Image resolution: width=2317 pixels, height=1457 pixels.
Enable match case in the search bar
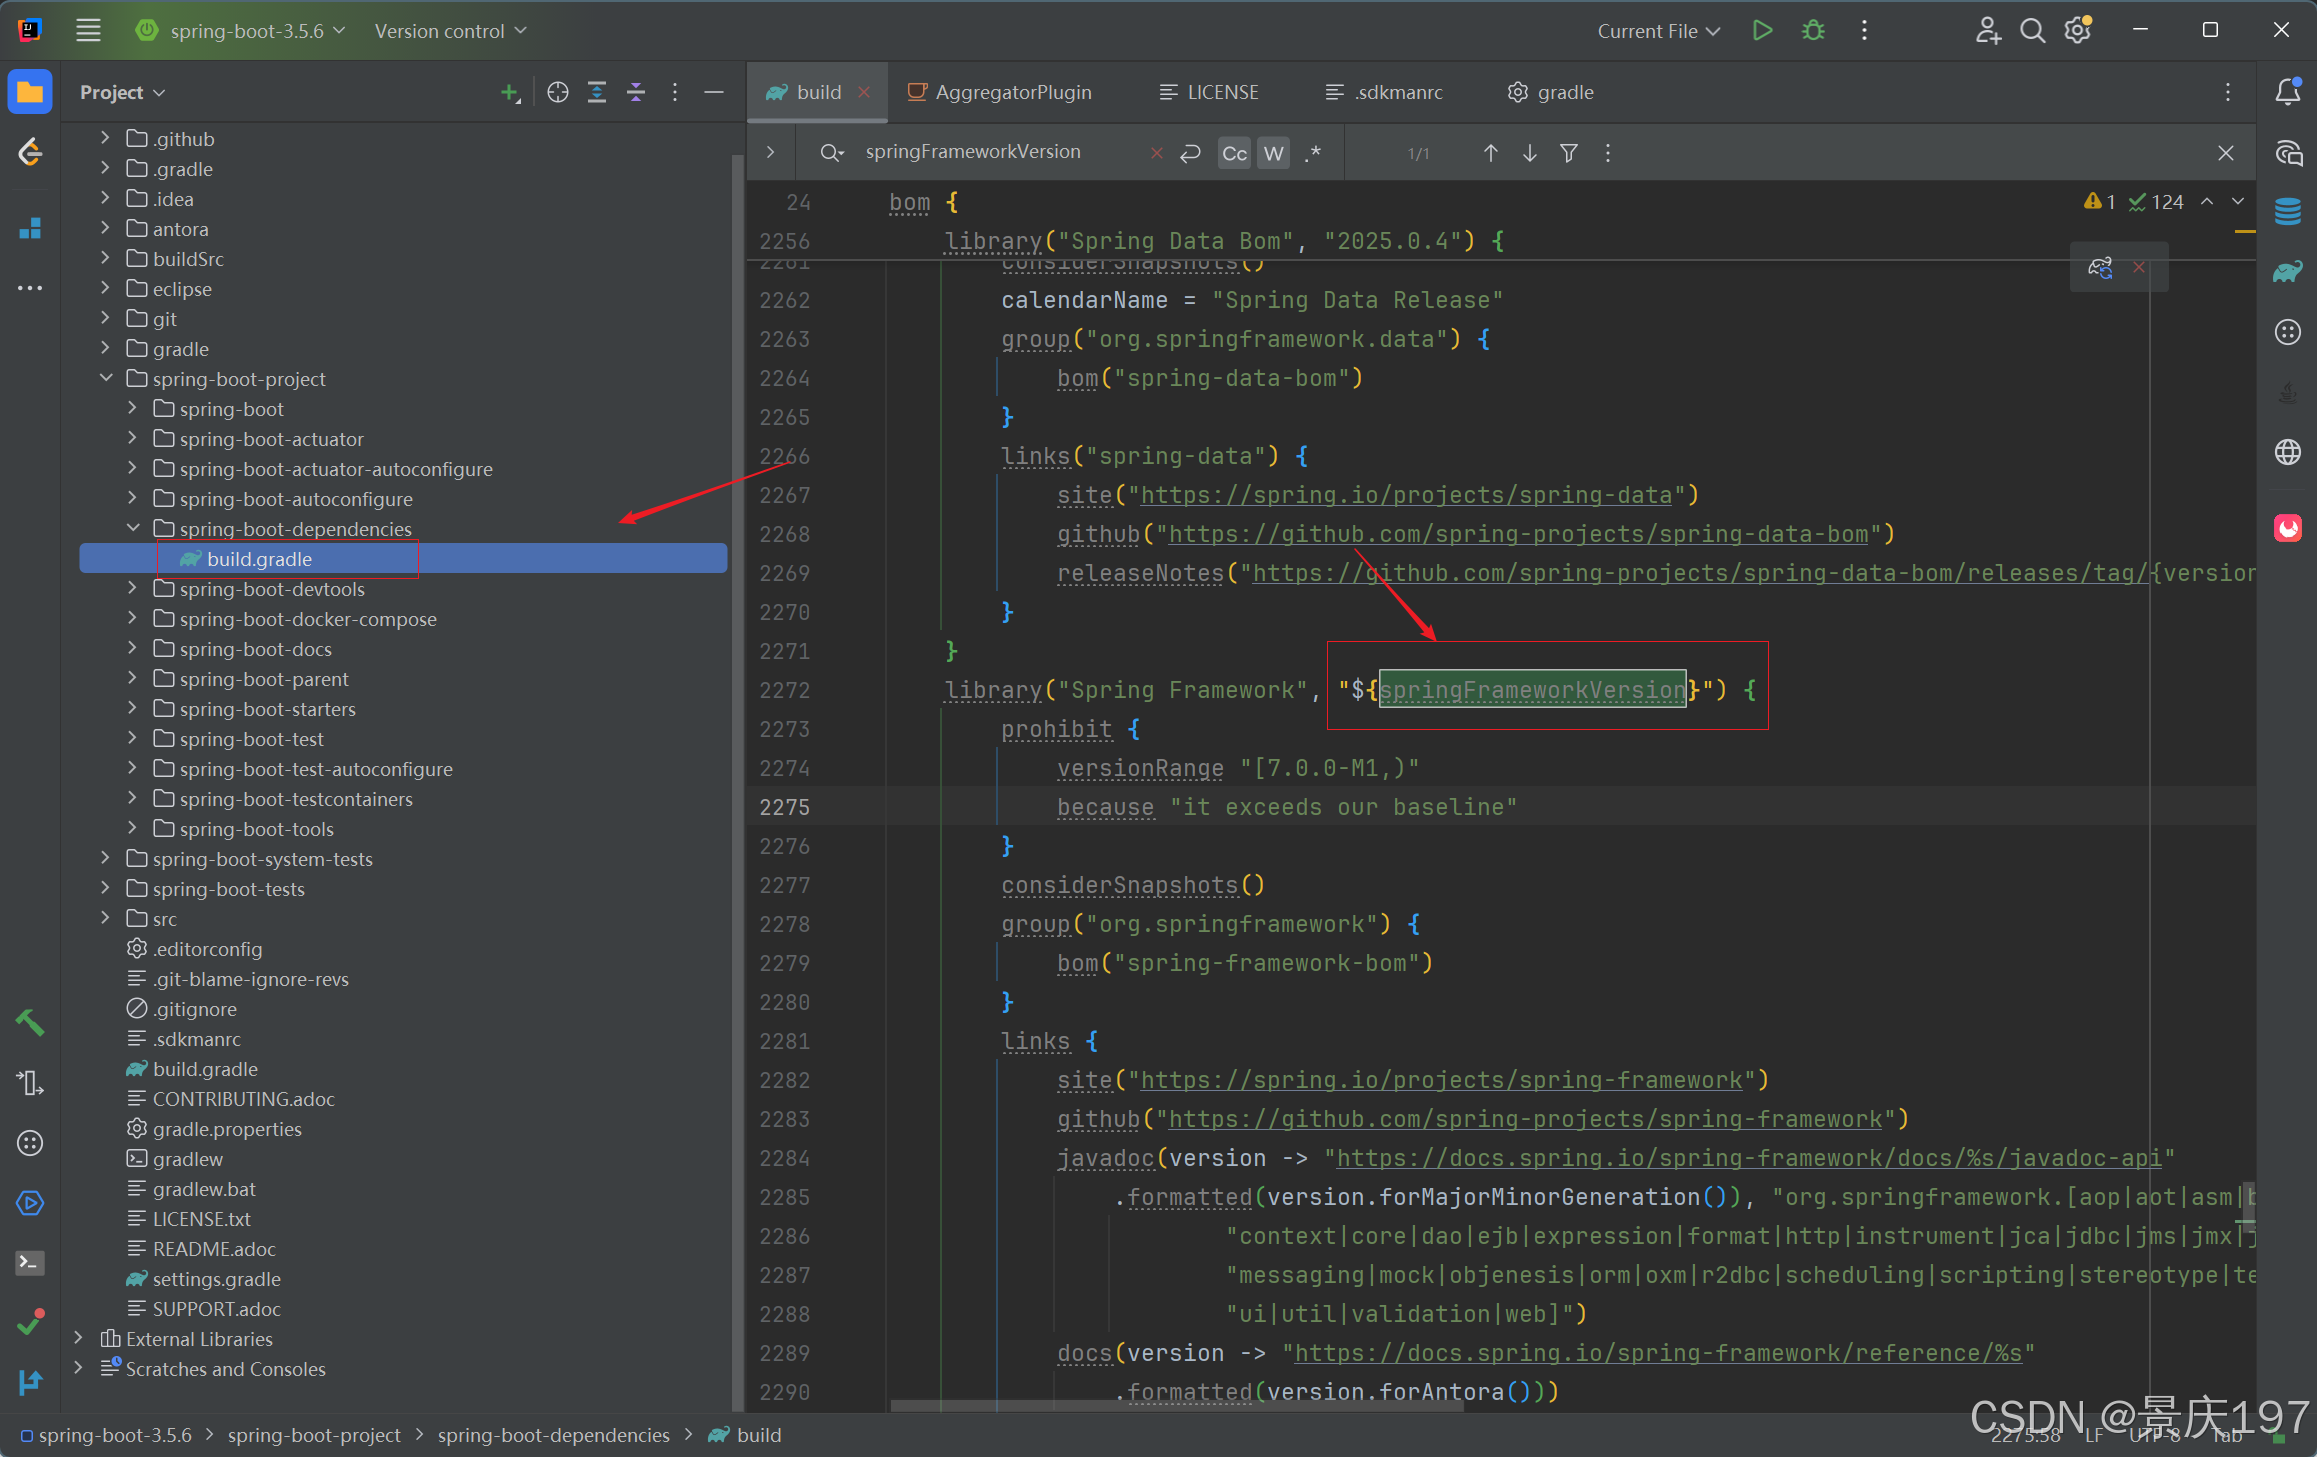pos(1233,152)
